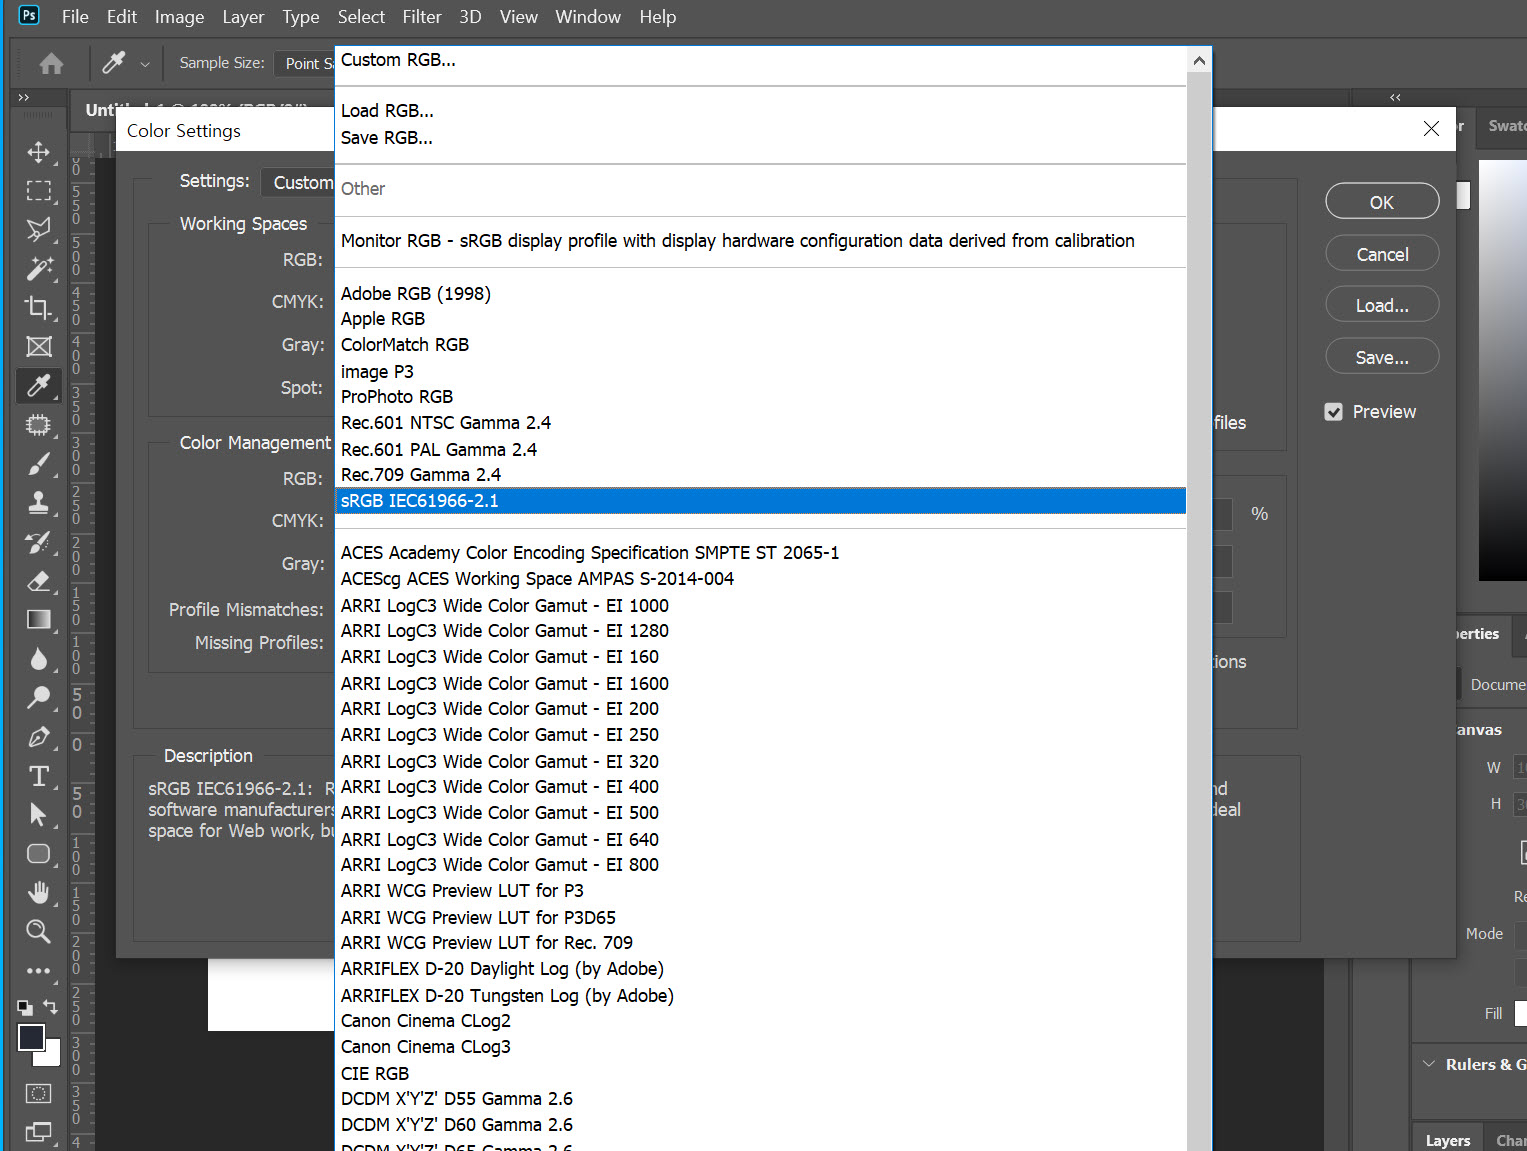Screen dimensions: 1527x1151
Task: Open the Layer menu
Action: [x=243, y=17]
